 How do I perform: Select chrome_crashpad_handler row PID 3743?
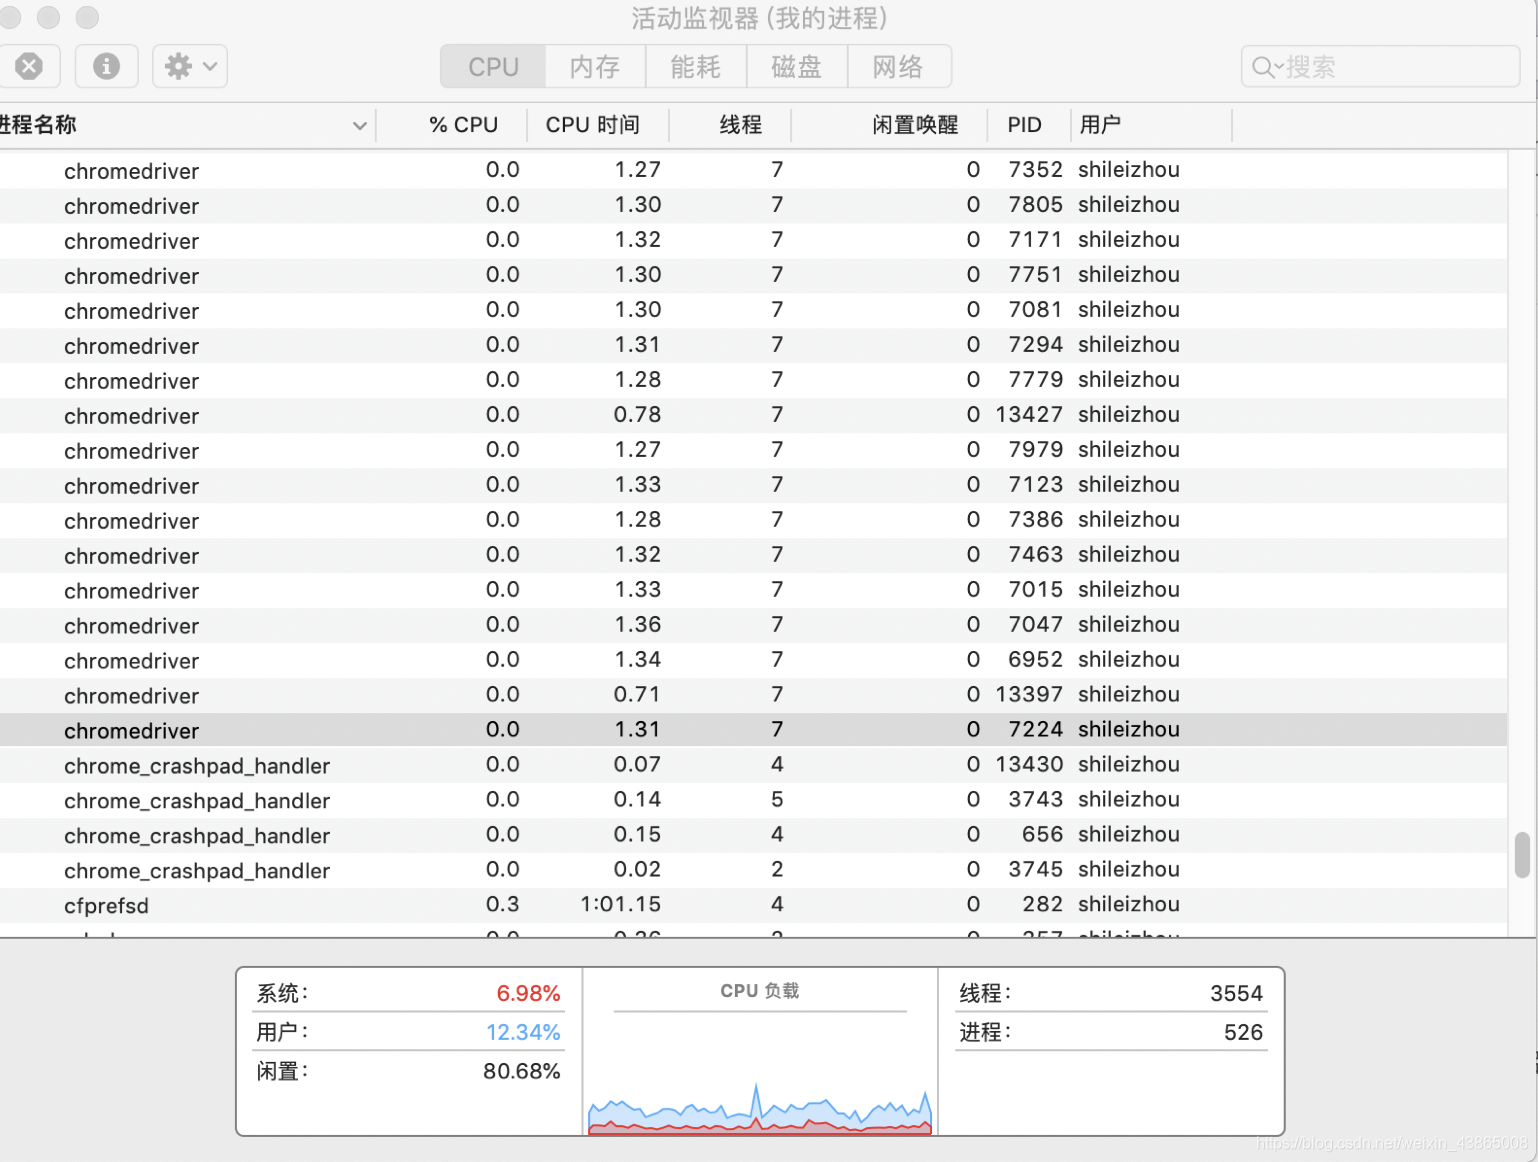(753, 801)
